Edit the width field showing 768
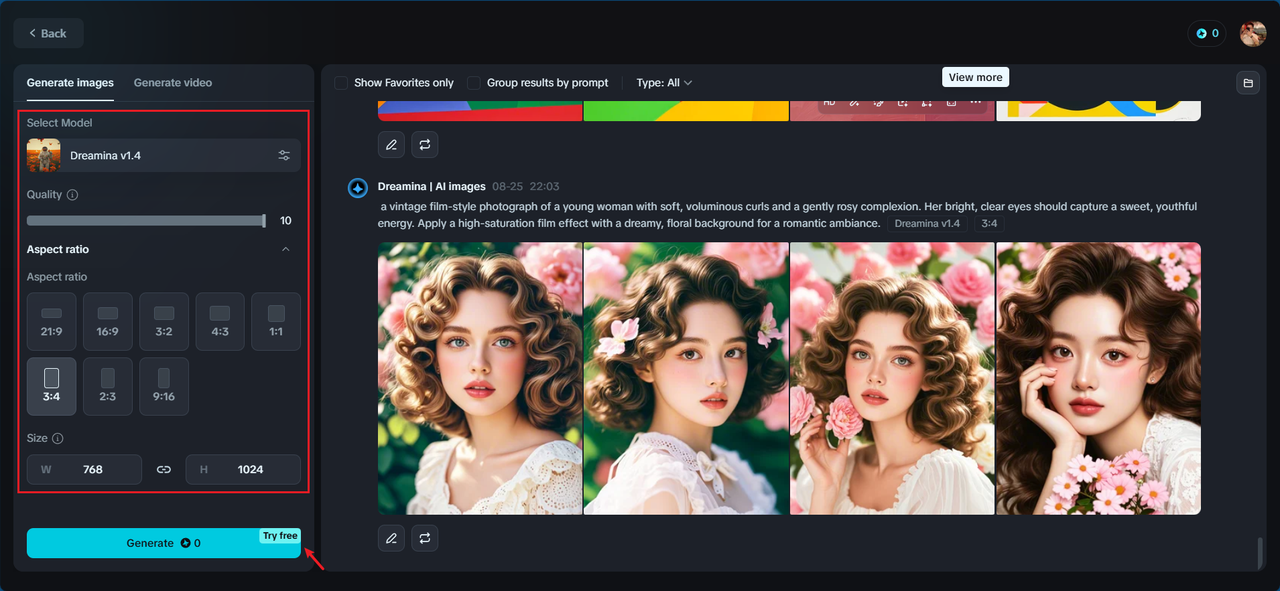 (x=84, y=469)
